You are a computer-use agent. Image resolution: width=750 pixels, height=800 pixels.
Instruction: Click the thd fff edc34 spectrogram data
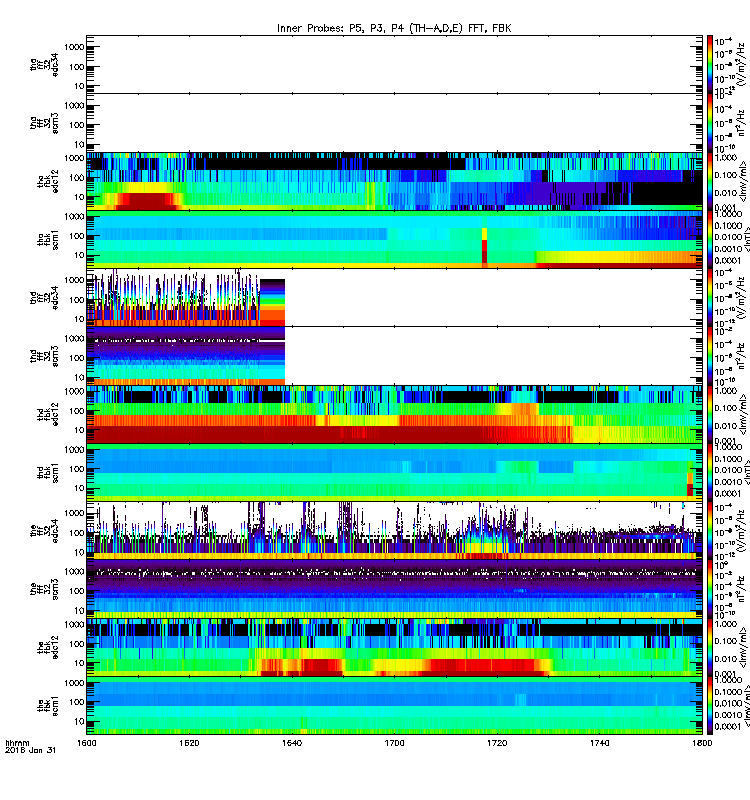[x=186, y=298]
